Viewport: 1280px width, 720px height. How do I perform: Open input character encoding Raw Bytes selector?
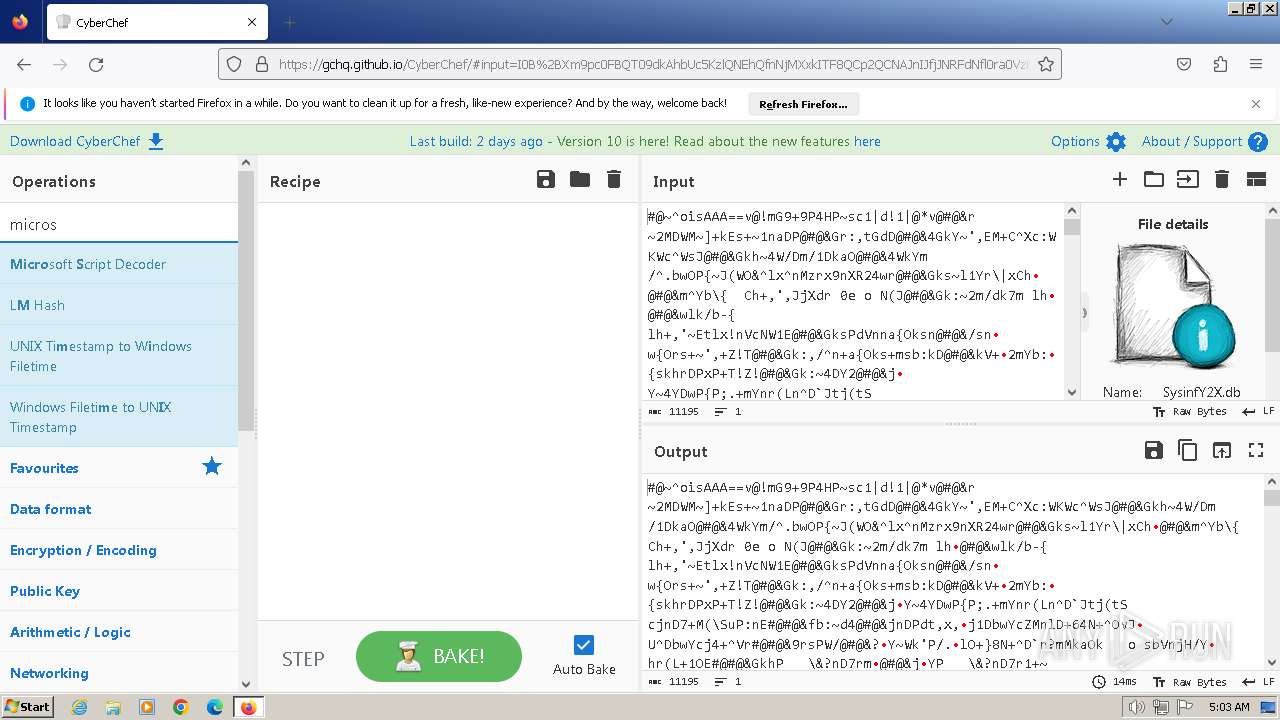pos(1189,412)
